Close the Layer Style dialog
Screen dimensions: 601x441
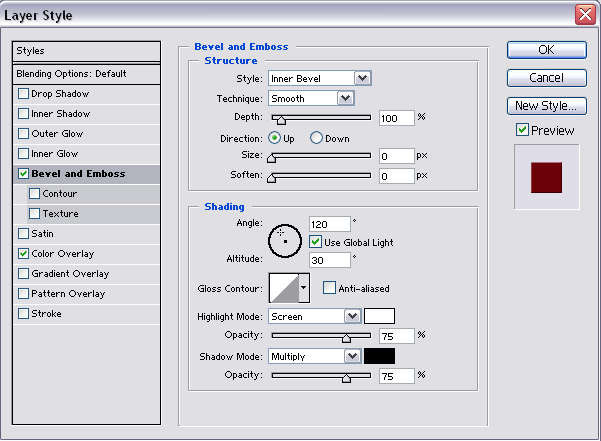click(585, 15)
